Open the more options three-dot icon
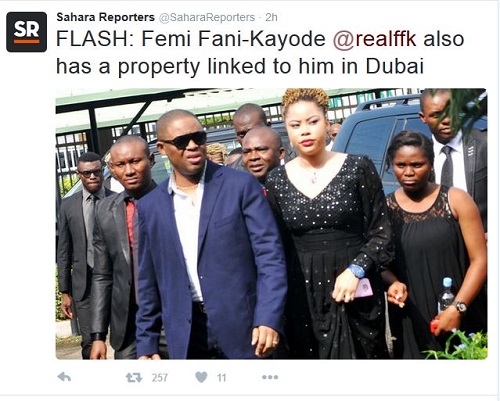Screen dimensions: 500x401 (270, 377)
